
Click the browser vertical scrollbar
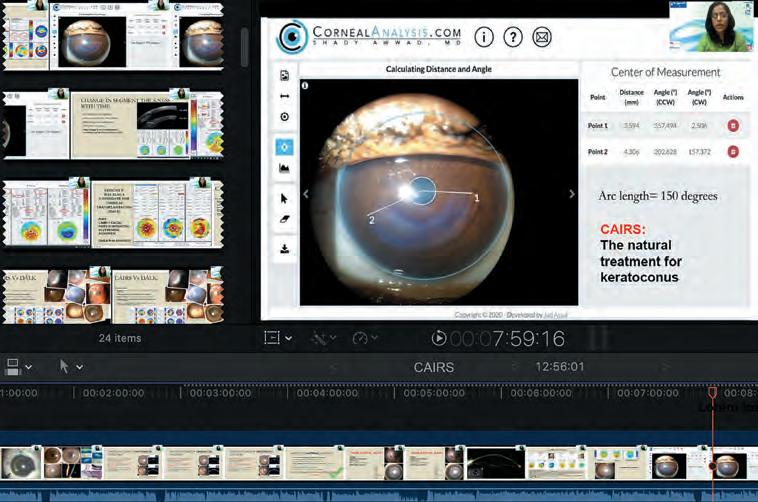[244, 47]
